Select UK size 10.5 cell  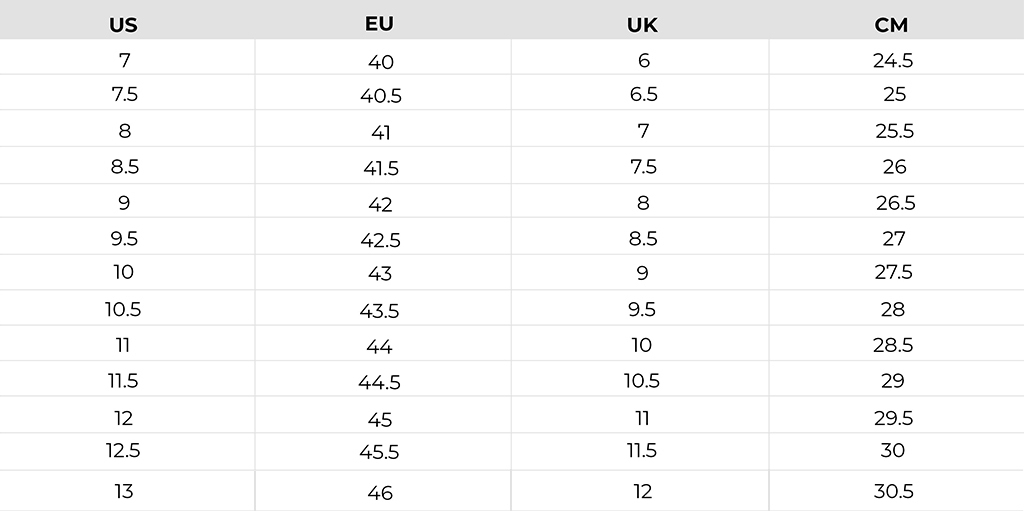click(x=642, y=380)
